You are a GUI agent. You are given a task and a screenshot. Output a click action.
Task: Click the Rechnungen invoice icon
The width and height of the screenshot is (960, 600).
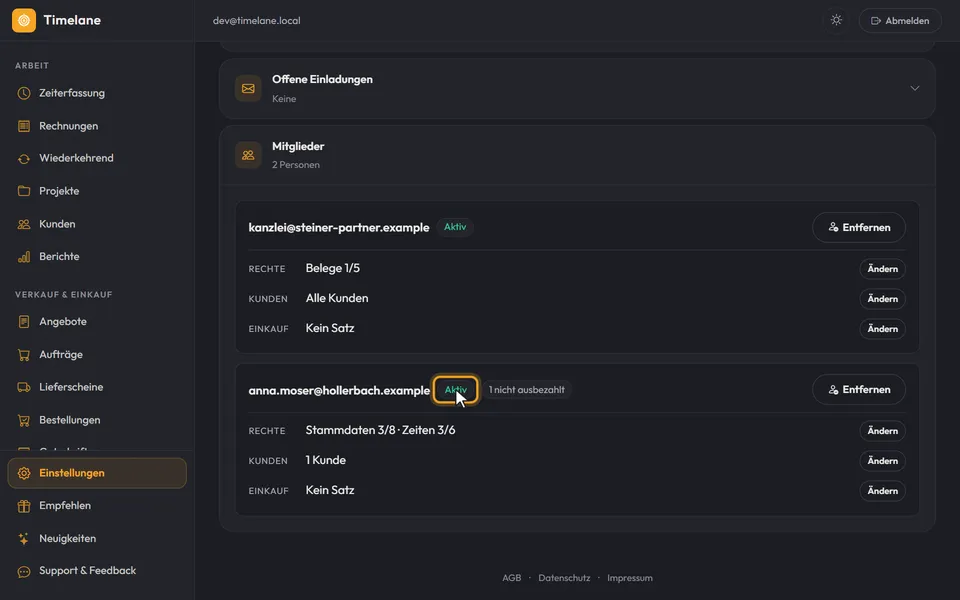(x=24, y=126)
